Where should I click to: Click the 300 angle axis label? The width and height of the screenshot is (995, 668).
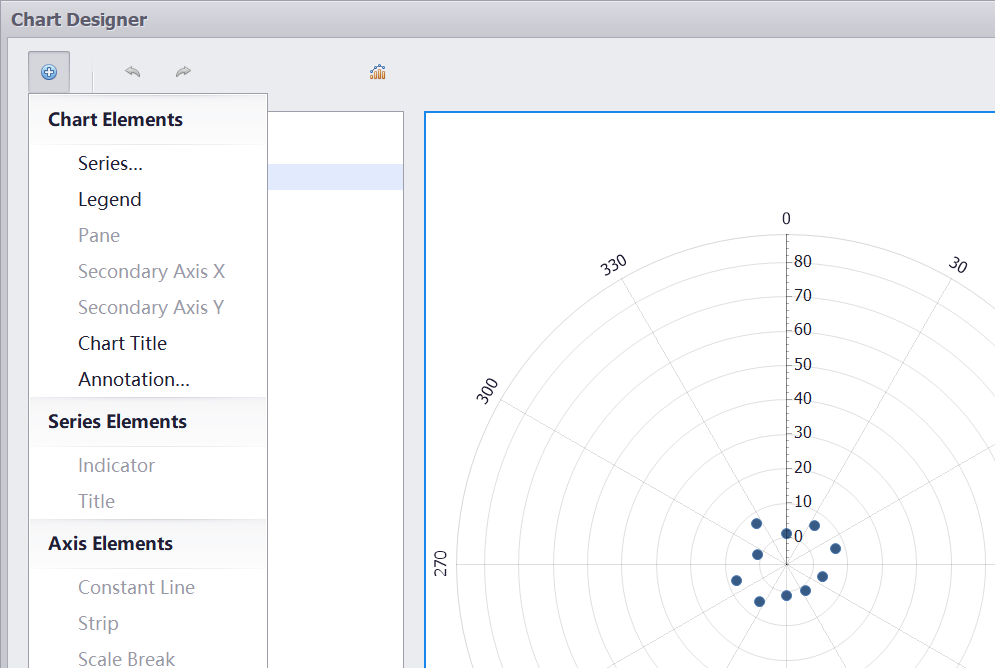pyautogui.click(x=487, y=391)
